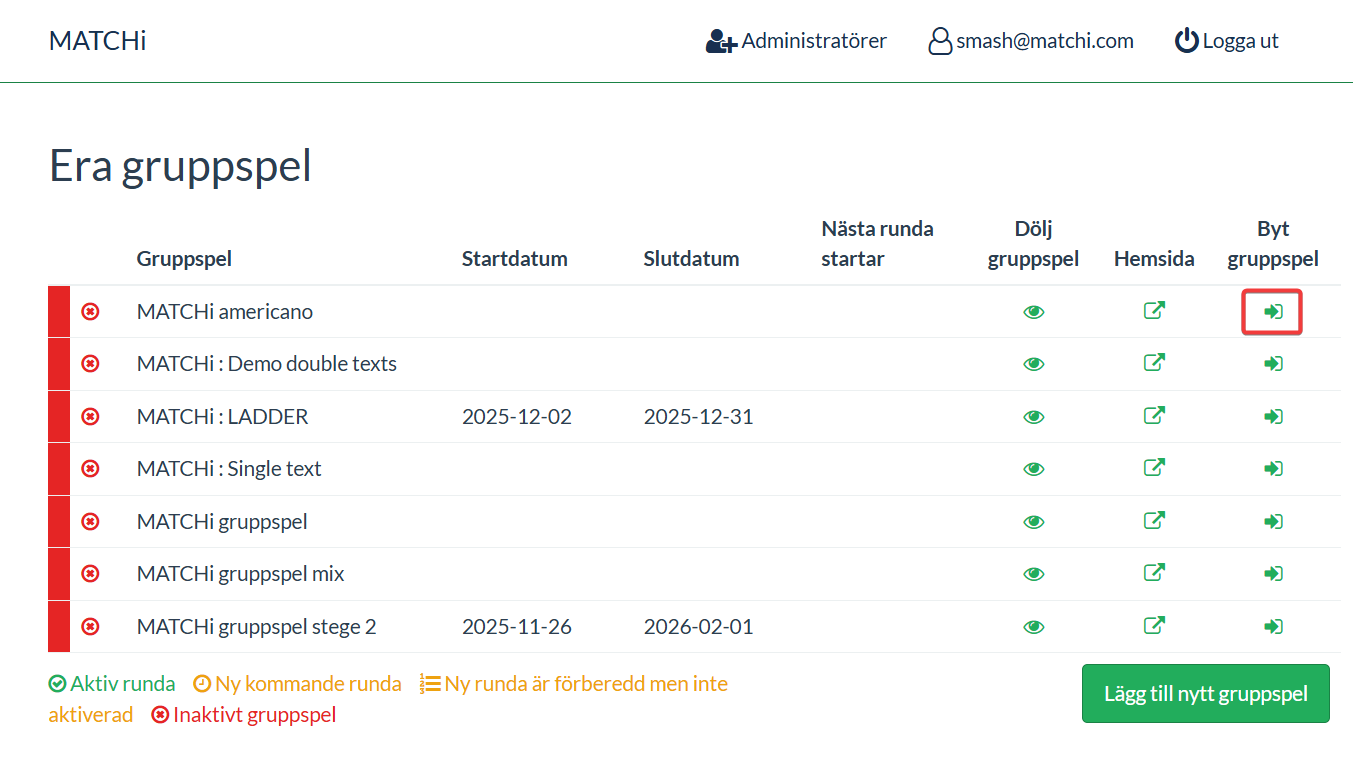Open Administratörer in the top navigation

tap(796, 41)
